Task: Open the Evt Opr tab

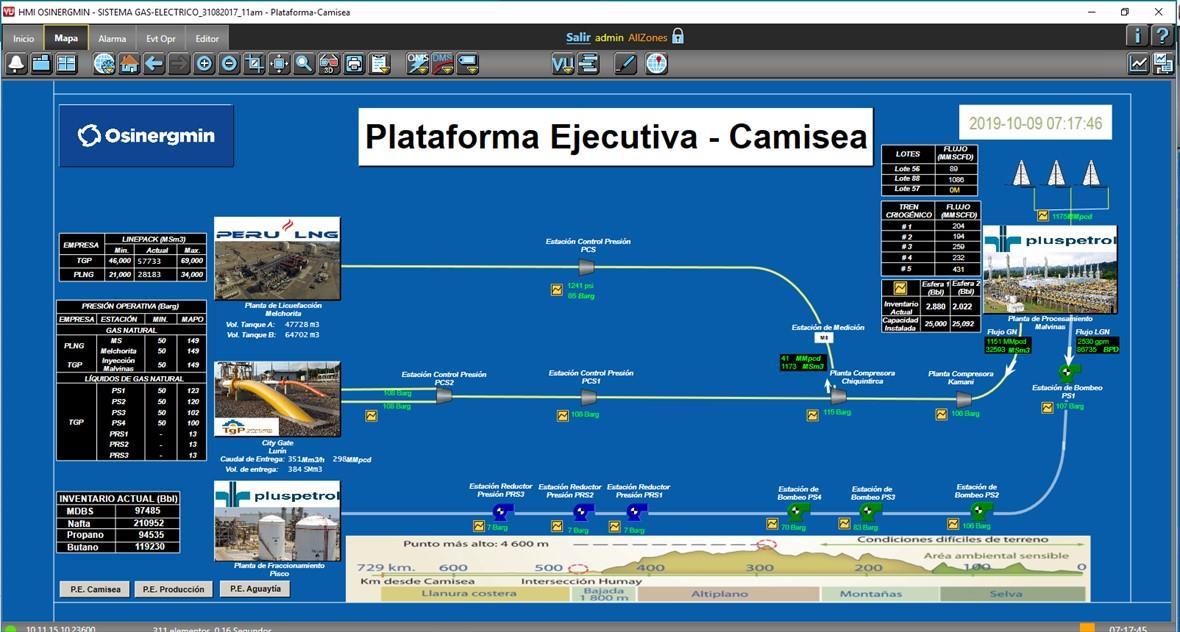Action: click(x=161, y=38)
